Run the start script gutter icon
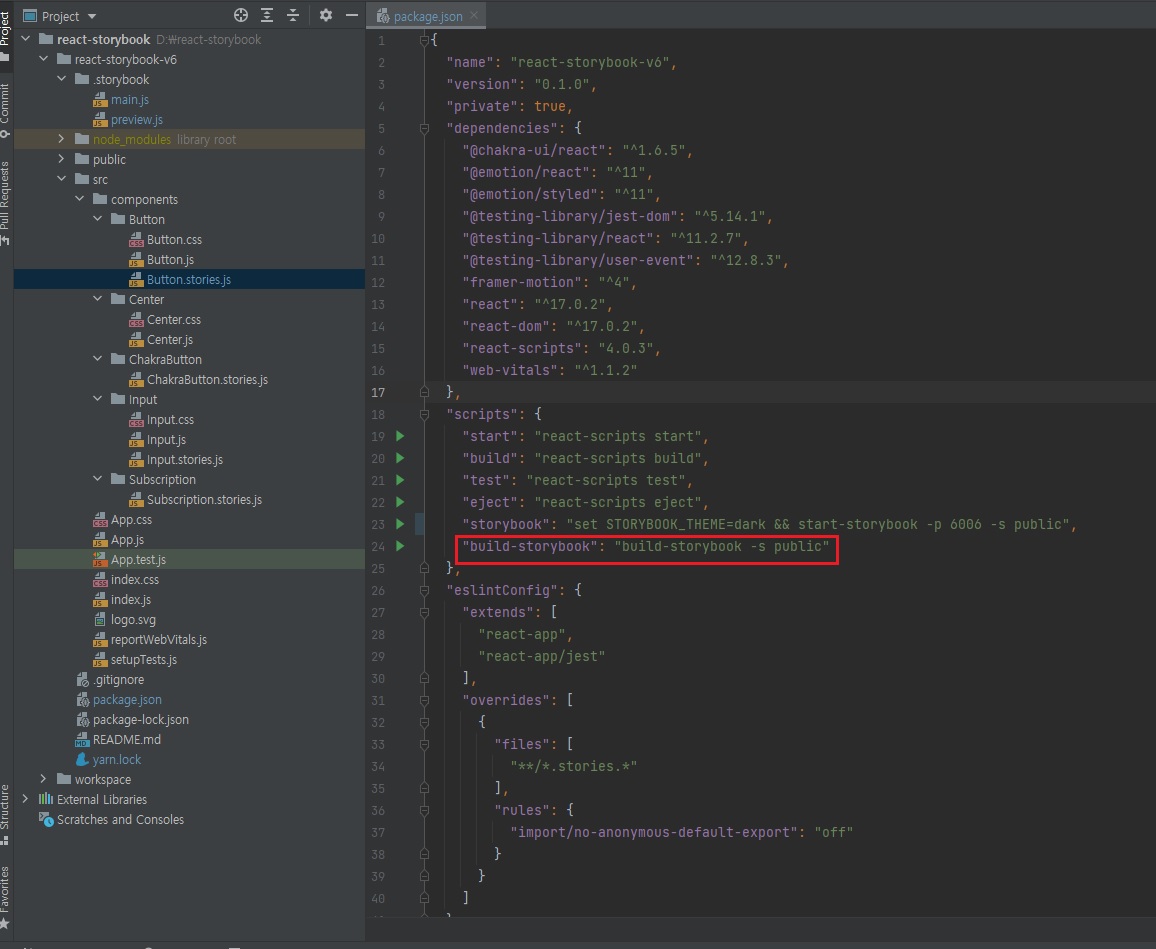Image resolution: width=1156 pixels, height=949 pixels. pos(400,436)
